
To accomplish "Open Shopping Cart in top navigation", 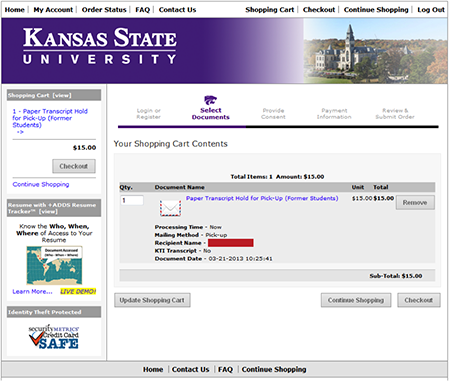I will (x=270, y=10).
